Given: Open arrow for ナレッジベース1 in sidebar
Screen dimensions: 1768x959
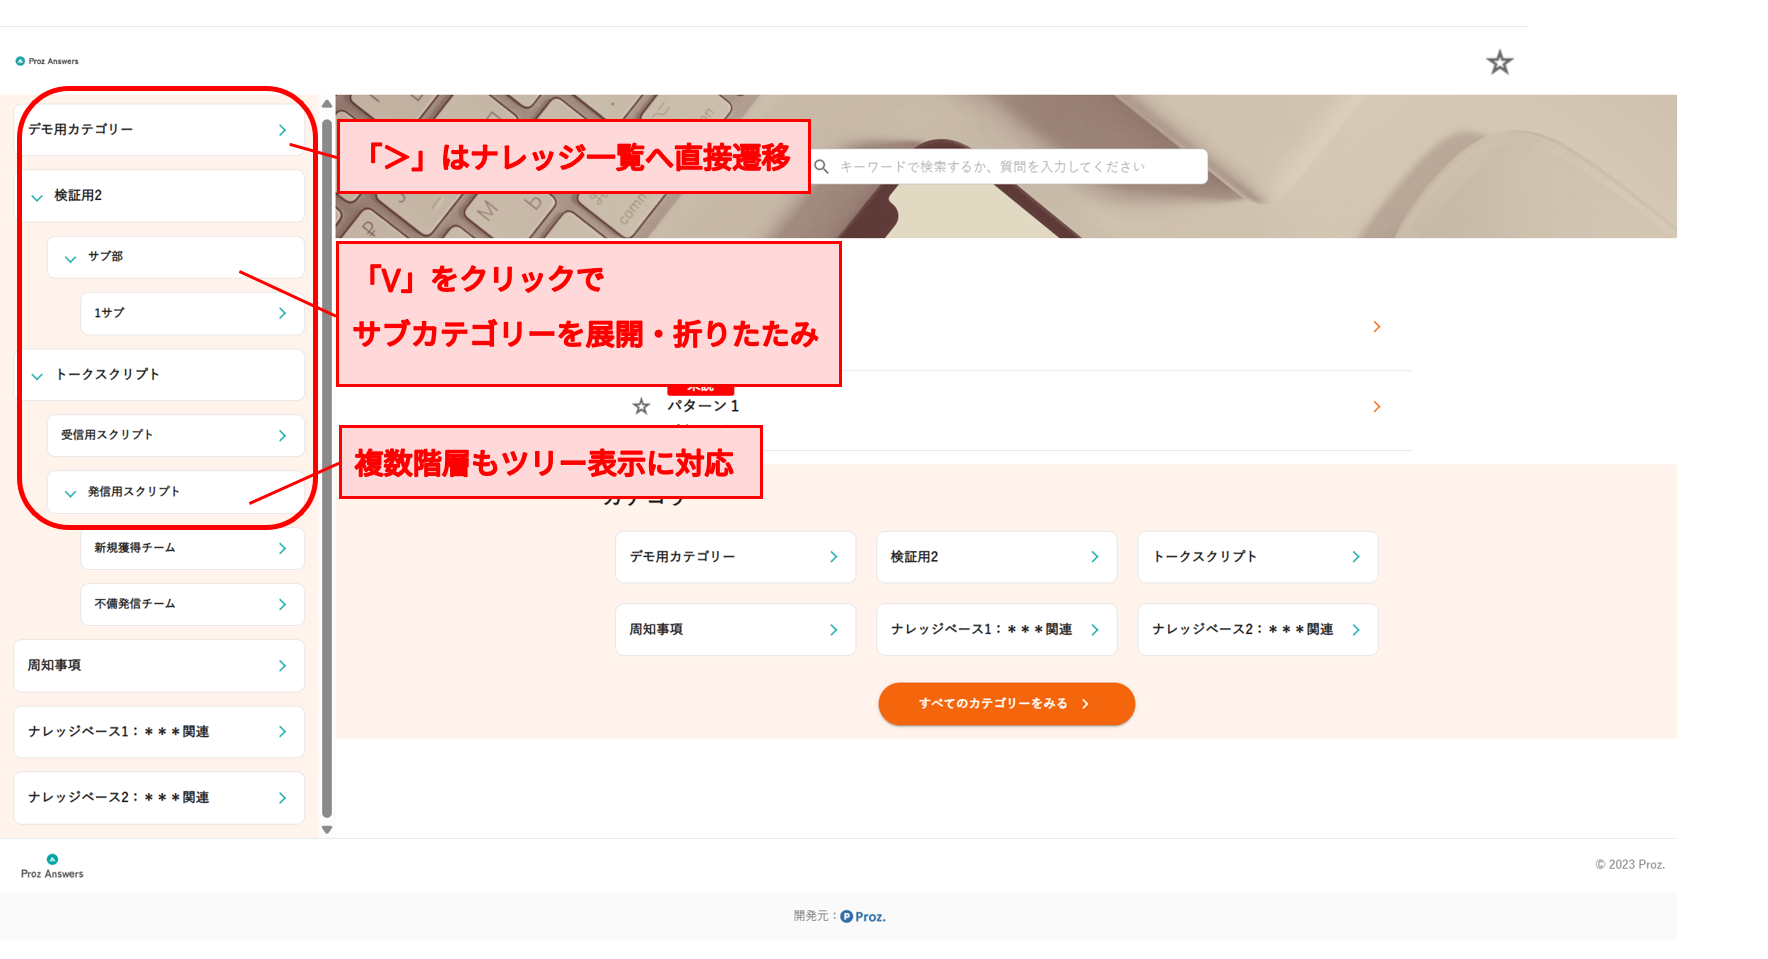Looking at the screenshot, I should click(282, 732).
